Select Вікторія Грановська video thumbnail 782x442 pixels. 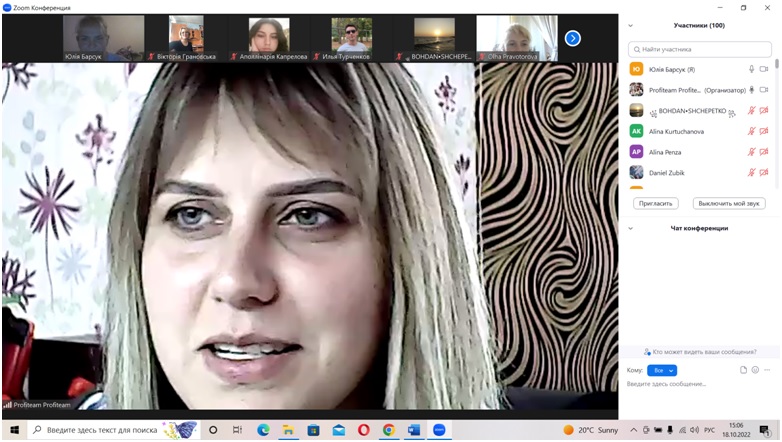click(x=186, y=38)
